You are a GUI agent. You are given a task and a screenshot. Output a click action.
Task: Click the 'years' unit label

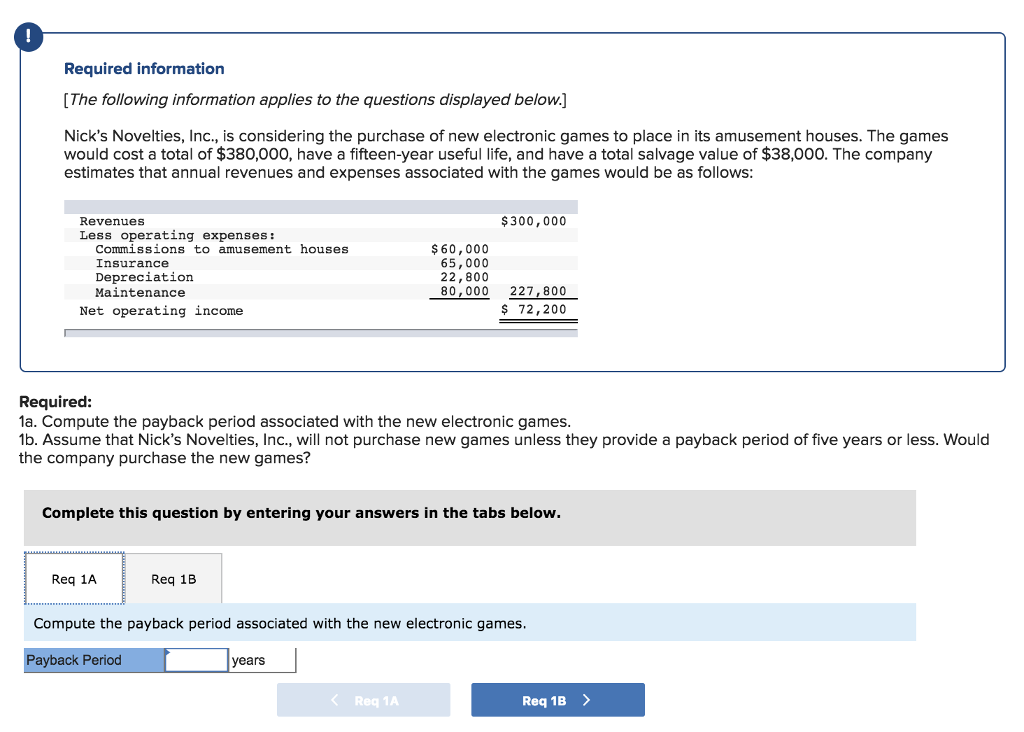(x=248, y=660)
